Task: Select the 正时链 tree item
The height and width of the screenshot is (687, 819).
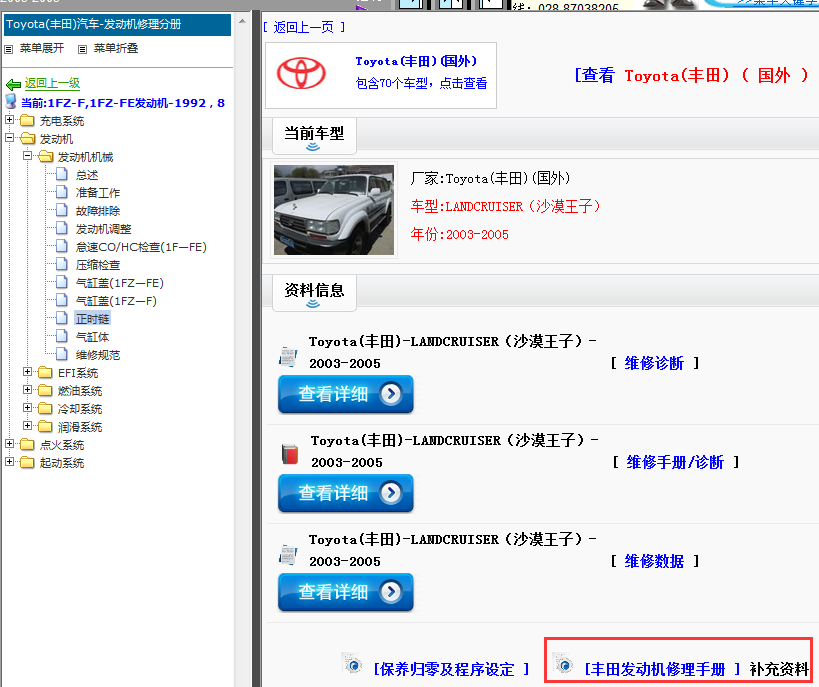Action: pyautogui.click(x=92, y=319)
